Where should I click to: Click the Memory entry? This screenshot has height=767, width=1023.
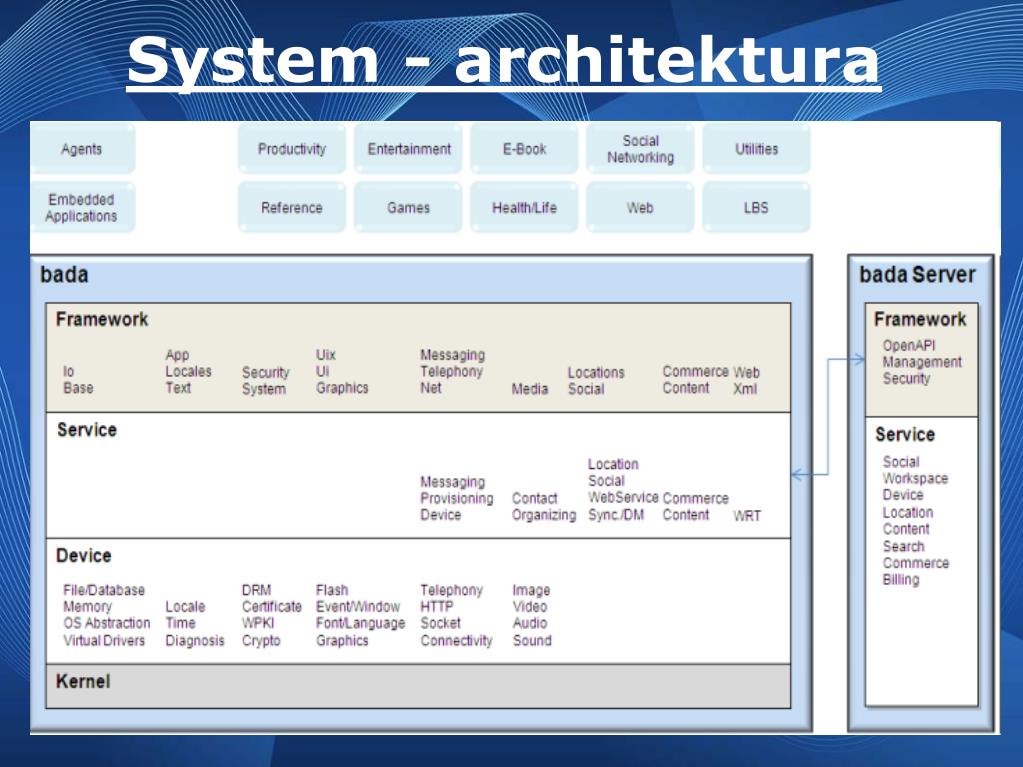(87, 607)
